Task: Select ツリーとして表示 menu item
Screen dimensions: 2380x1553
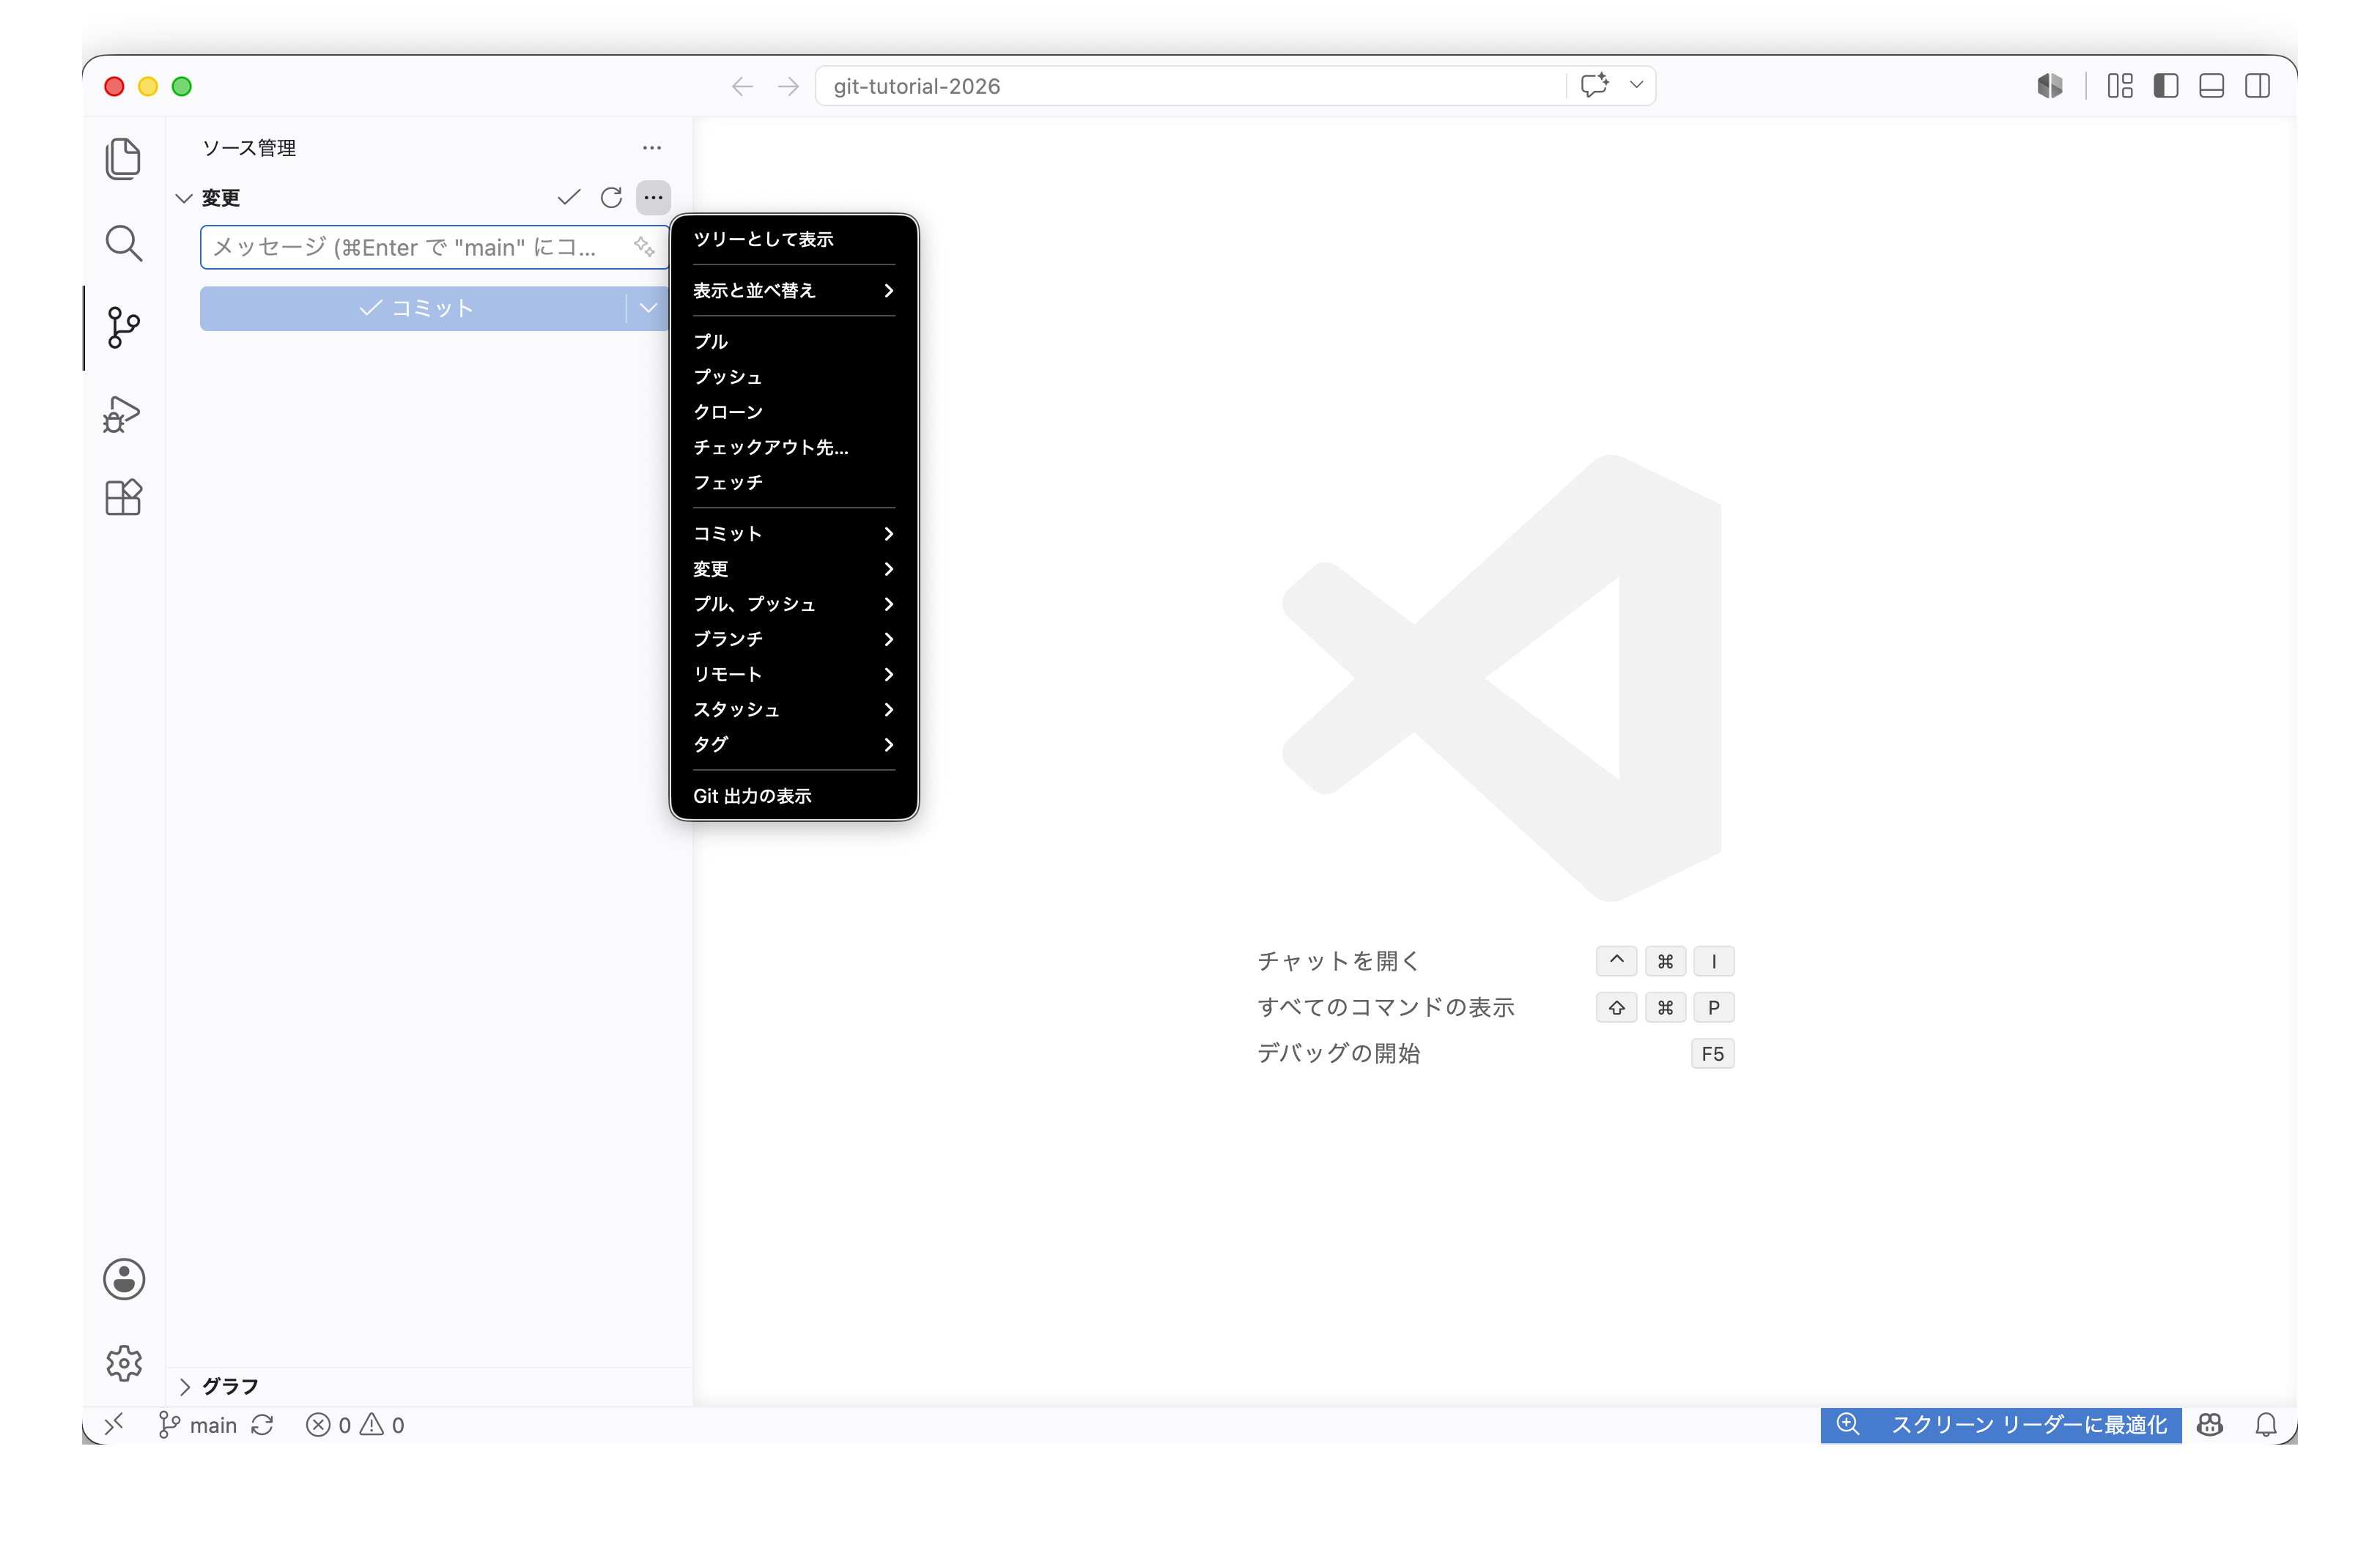Action: (x=794, y=239)
